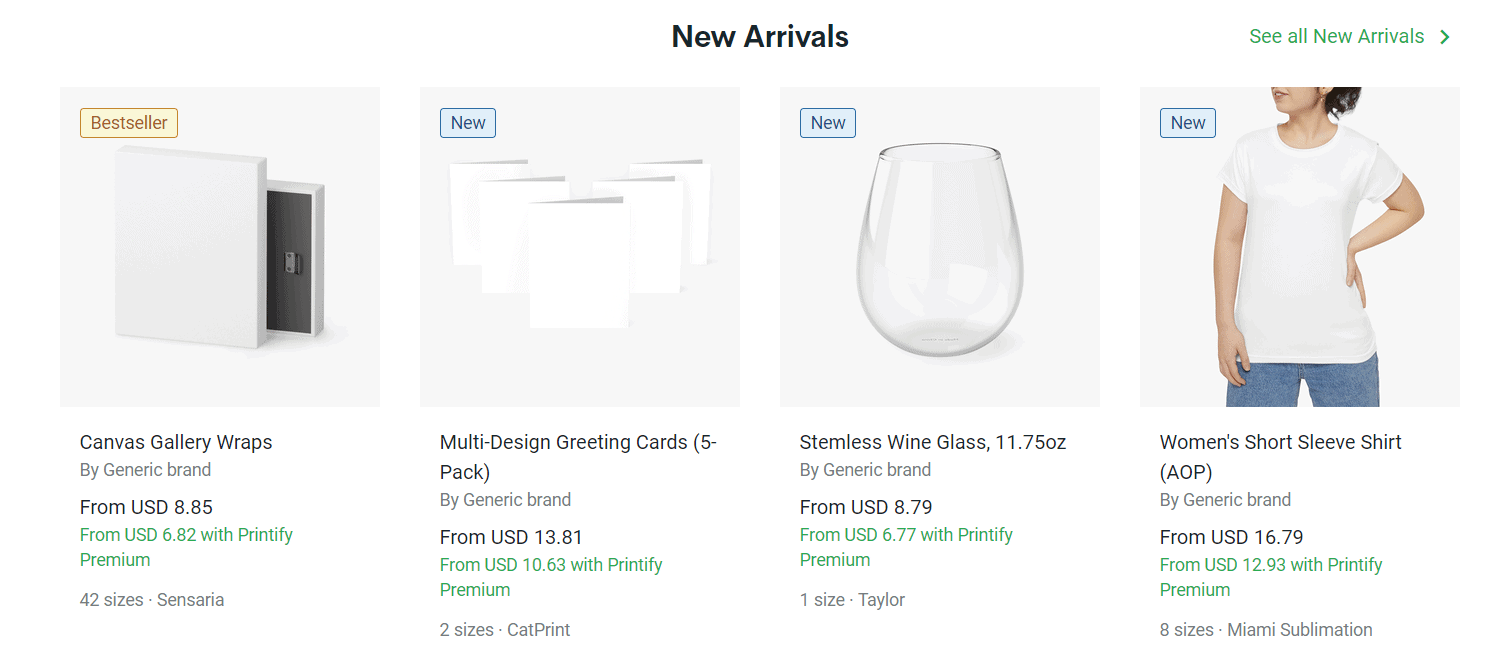The image size is (1508, 667).
Task: Click the Miami Sublimation brand text
Action: tap(1299, 630)
